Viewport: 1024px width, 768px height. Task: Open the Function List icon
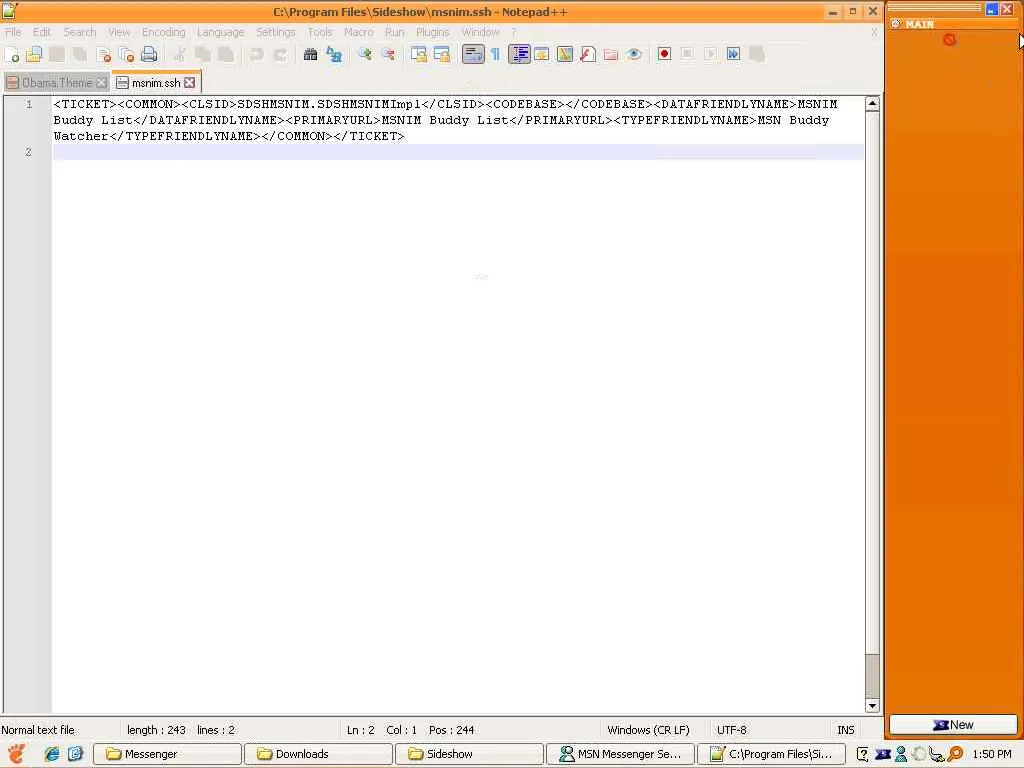[x=587, y=54]
